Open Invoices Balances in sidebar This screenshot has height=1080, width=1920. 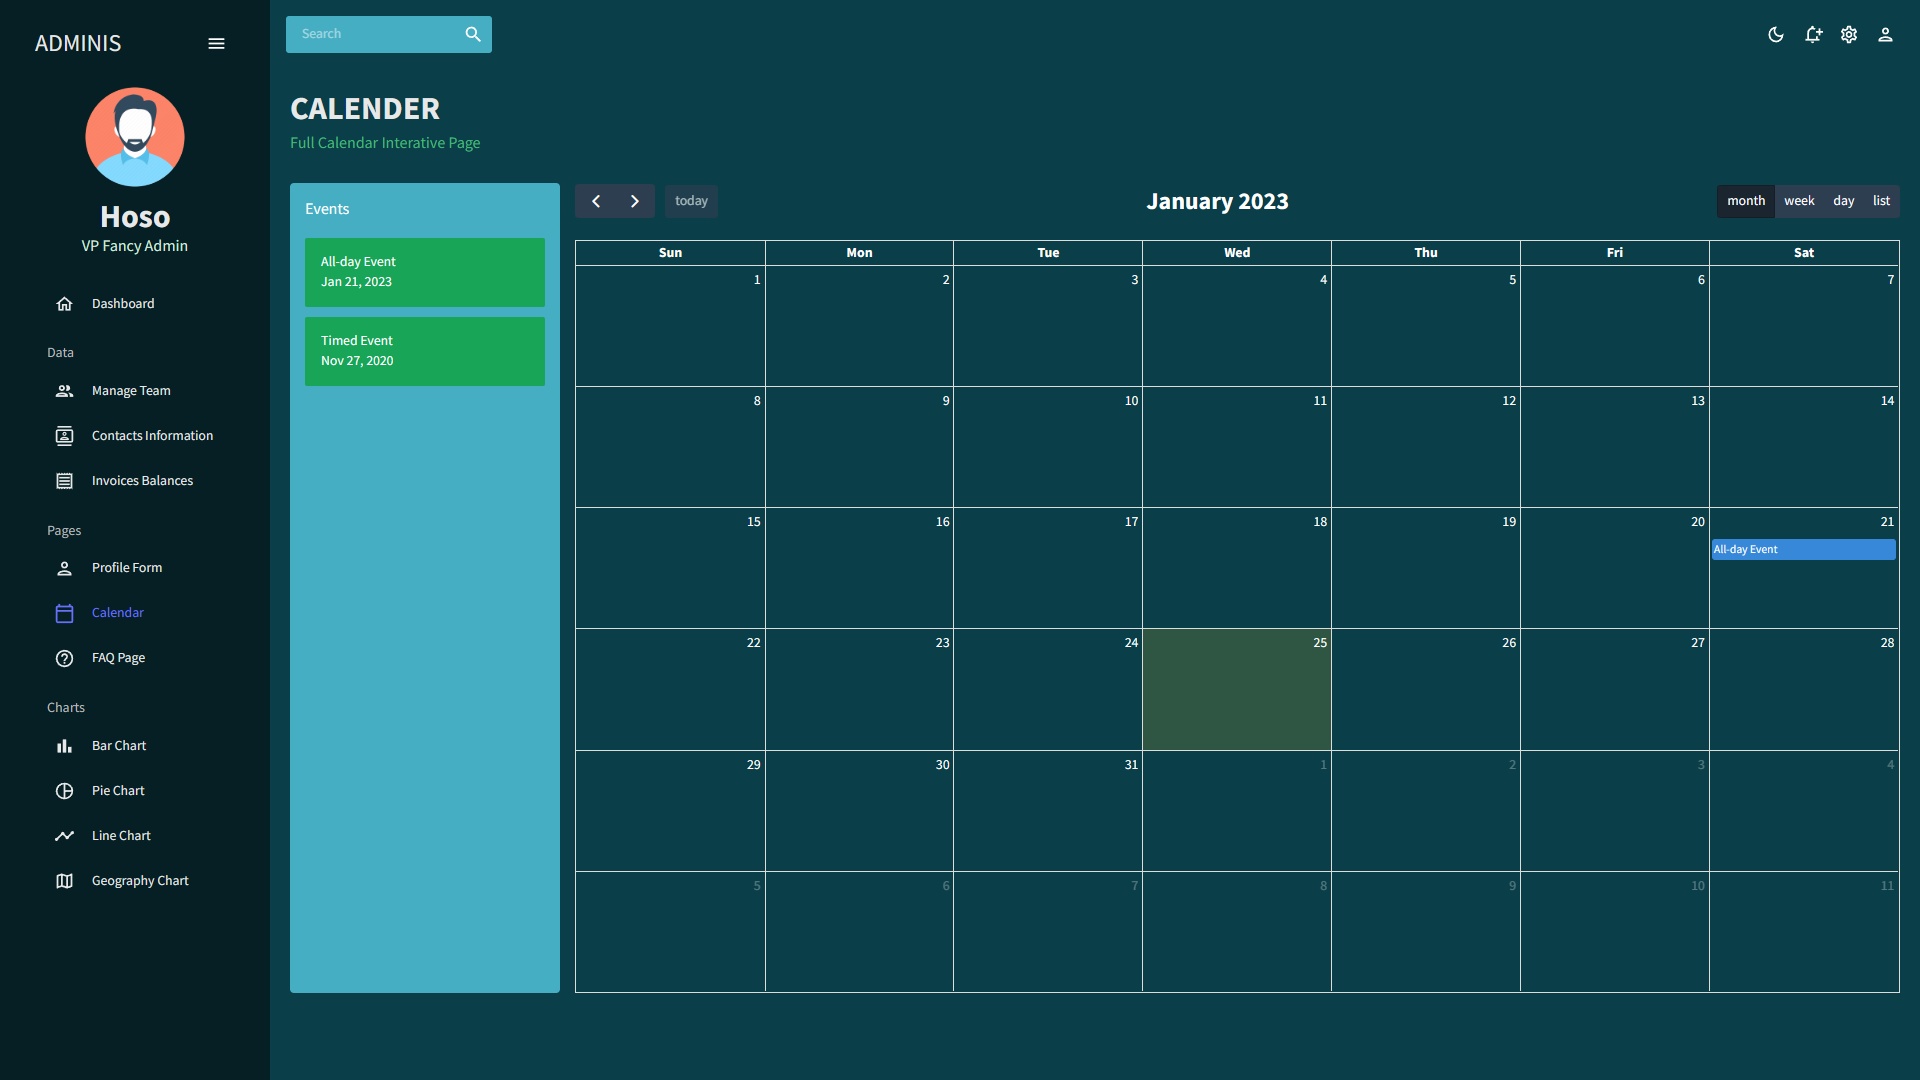coord(142,480)
